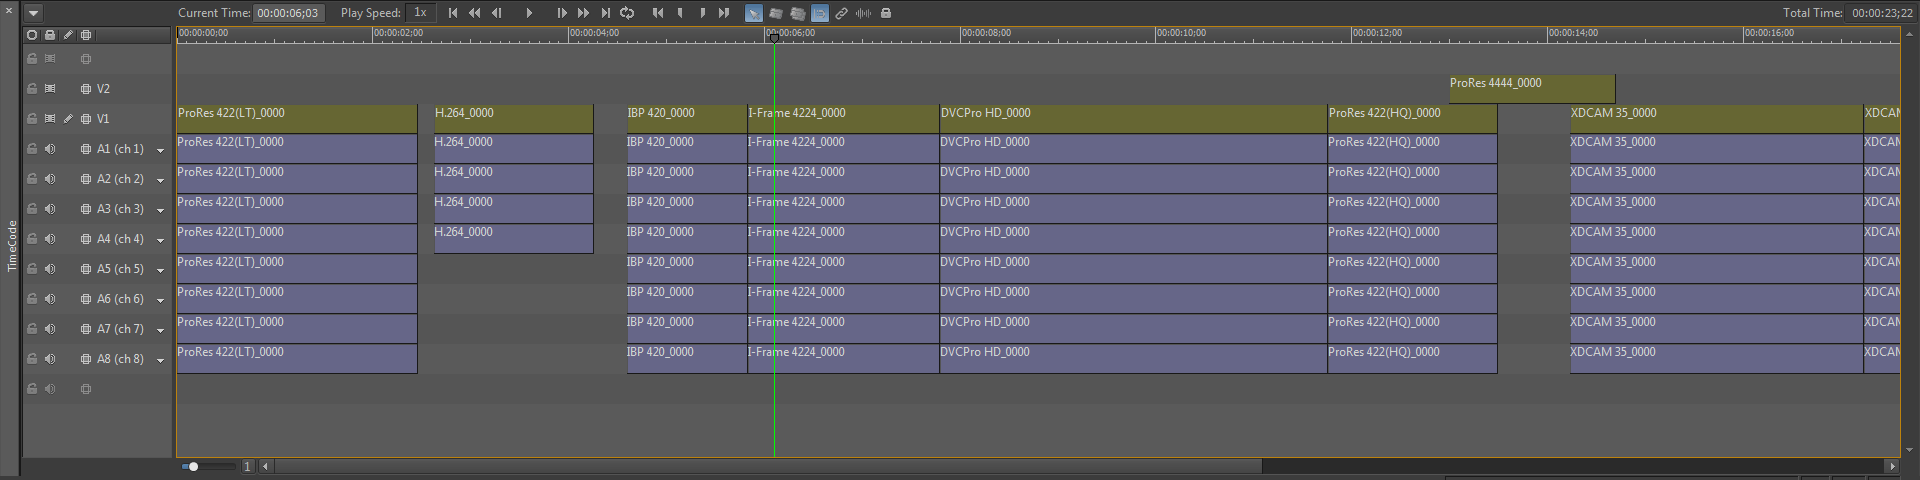Image resolution: width=1920 pixels, height=480 pixels.
Task: Set the mark out point
Action: point(703,13)
